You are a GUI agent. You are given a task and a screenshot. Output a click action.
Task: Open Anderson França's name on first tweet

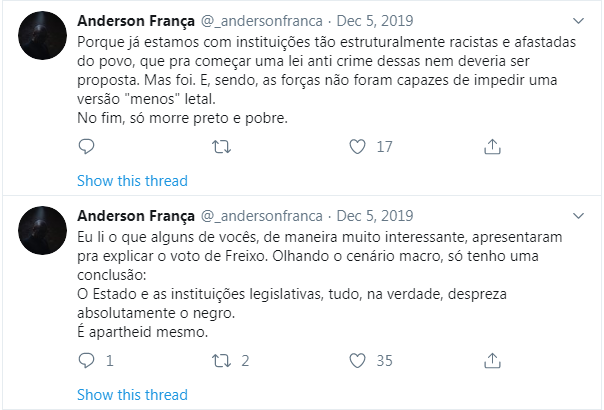click(135, 21)
